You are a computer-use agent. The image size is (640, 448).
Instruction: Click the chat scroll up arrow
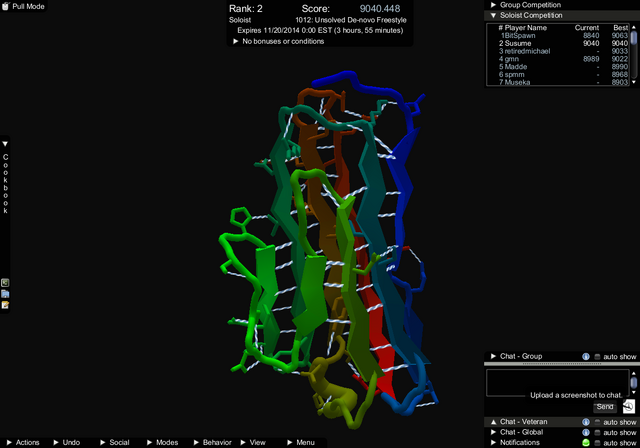coord(633,373)
